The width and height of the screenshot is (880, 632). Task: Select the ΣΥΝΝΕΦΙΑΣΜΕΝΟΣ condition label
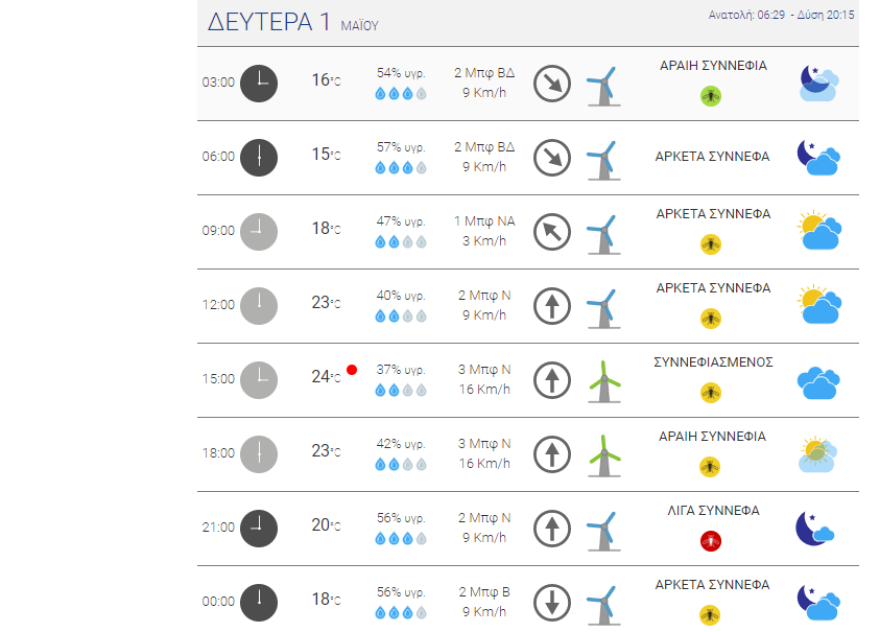(713, 362)
